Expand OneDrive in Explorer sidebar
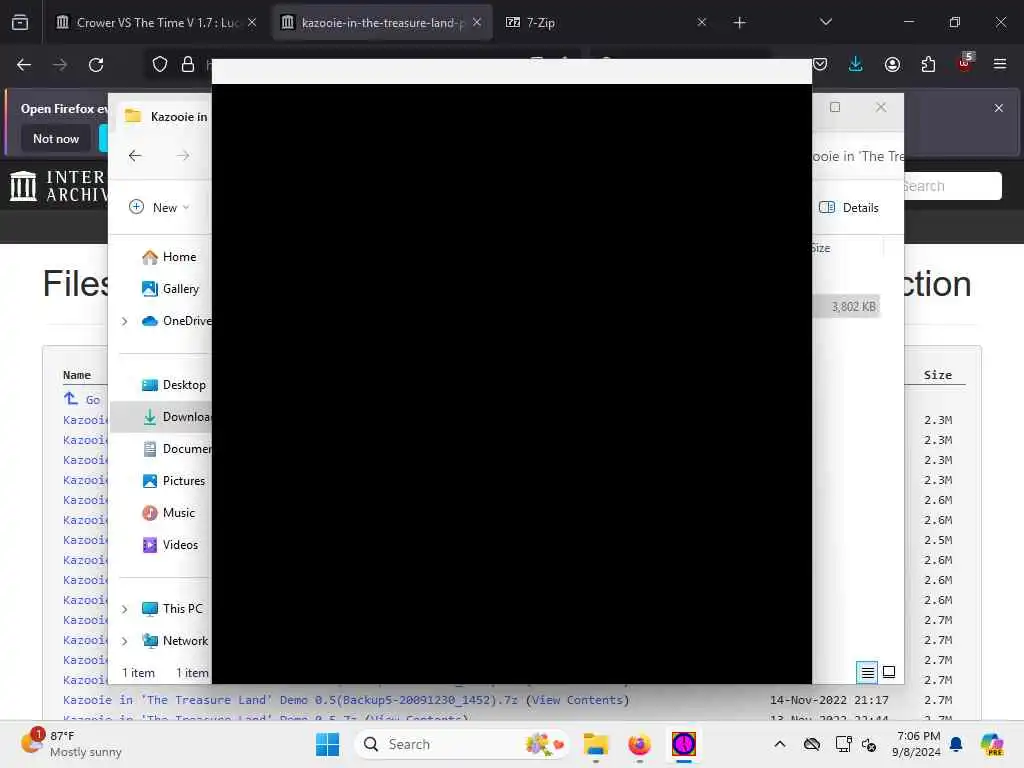 pos(124,321)
